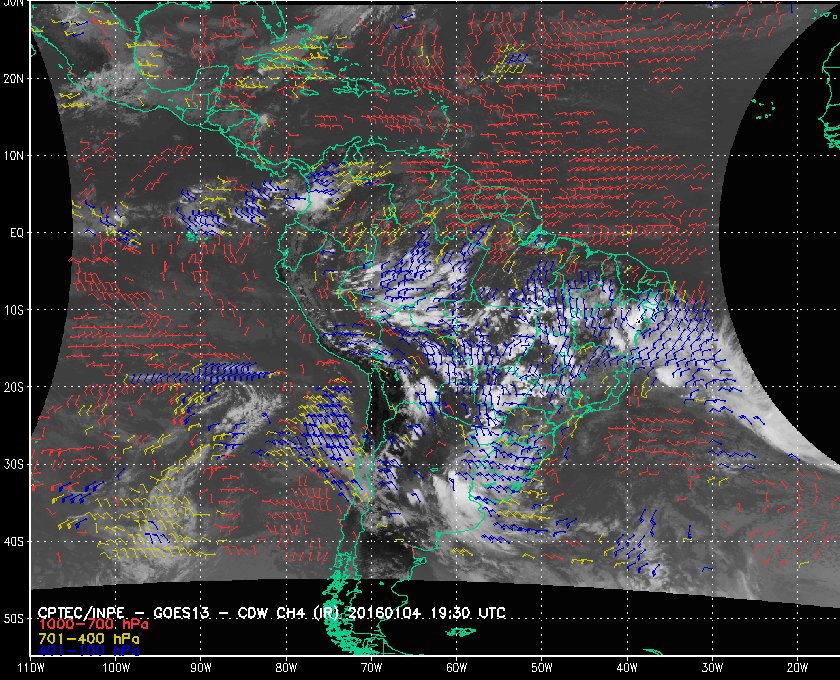Select the 20S latitude label

pos(13,387)
